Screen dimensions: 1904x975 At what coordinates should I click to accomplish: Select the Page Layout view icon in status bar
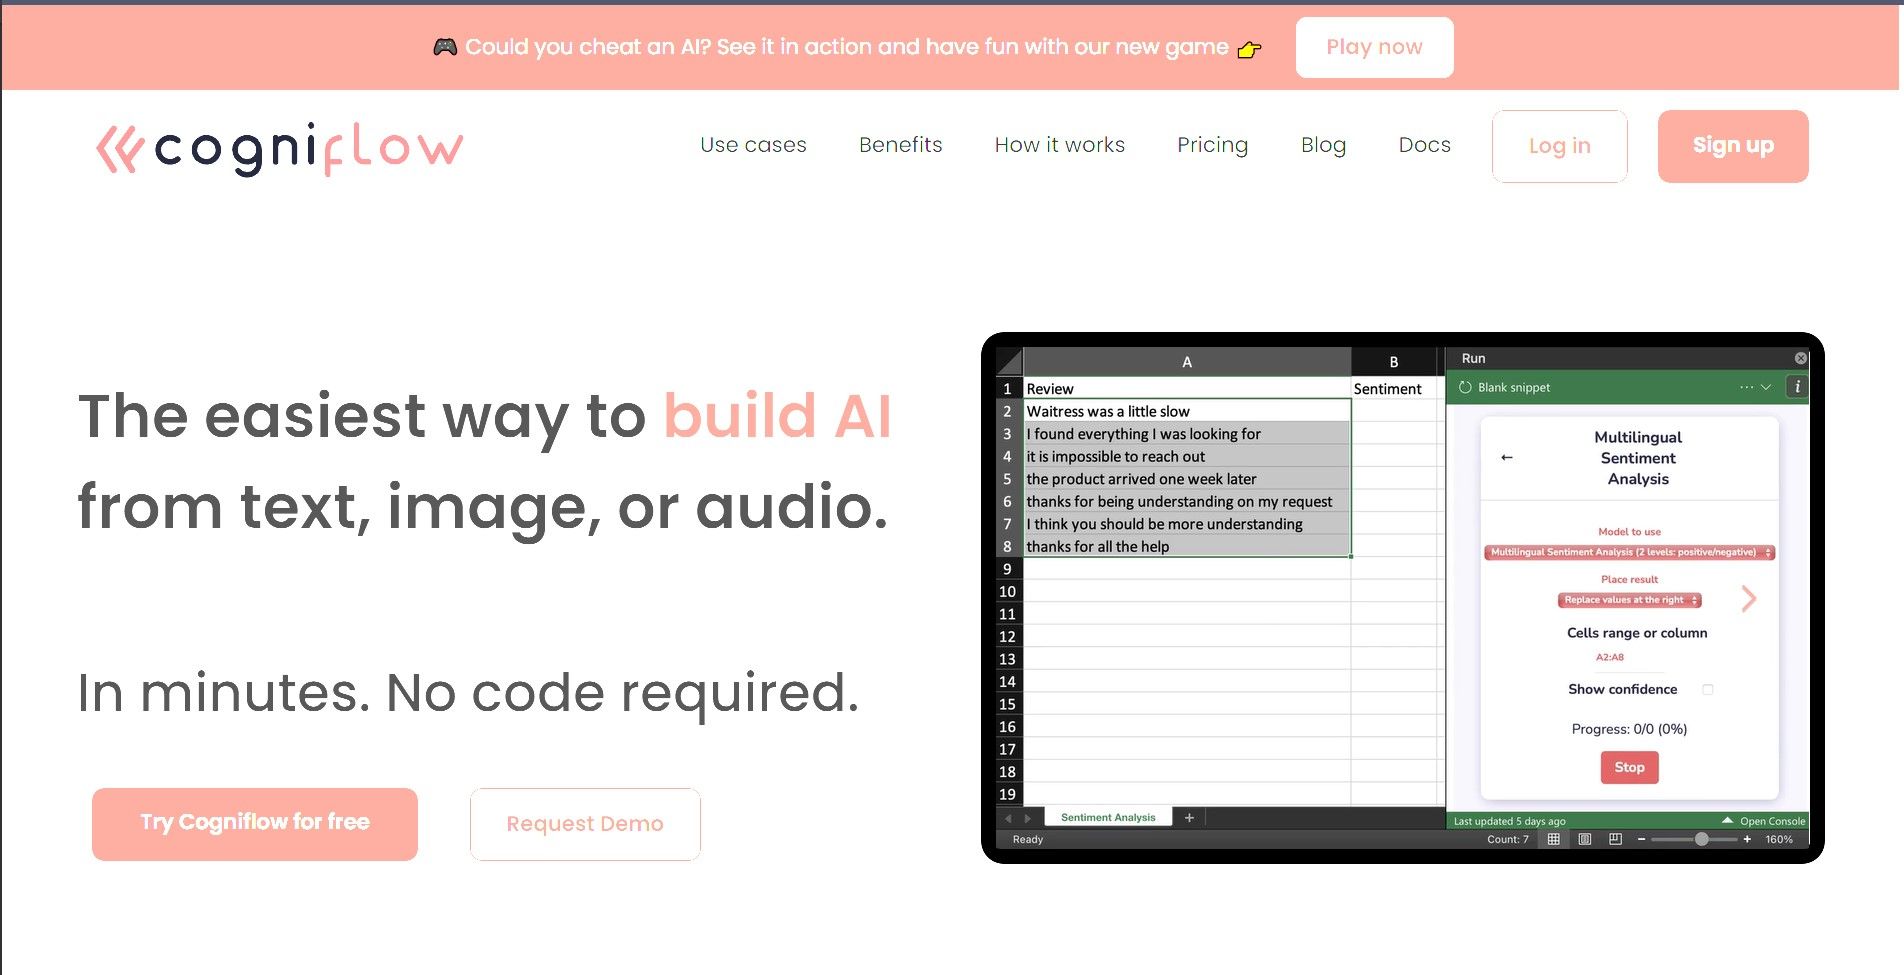(1584, 839)
